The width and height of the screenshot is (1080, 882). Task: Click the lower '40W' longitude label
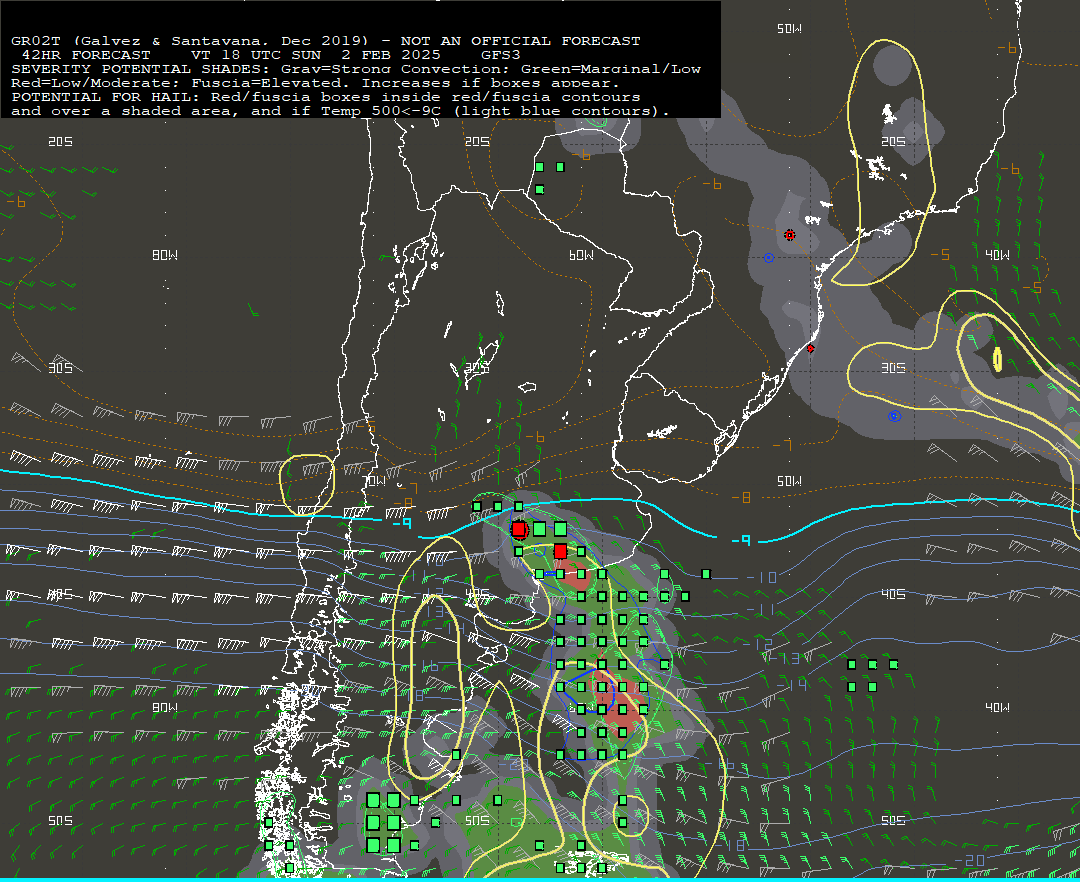click(997, 708)
